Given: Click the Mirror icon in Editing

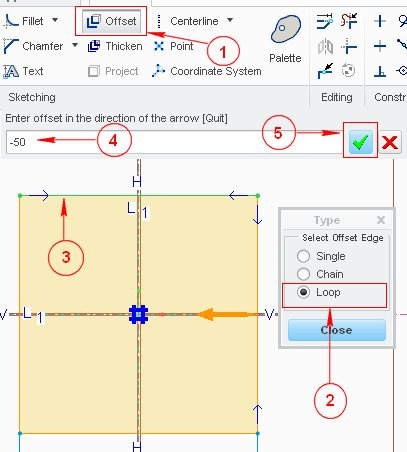Looking at the screenshot, I should click(x=325, y=46).
